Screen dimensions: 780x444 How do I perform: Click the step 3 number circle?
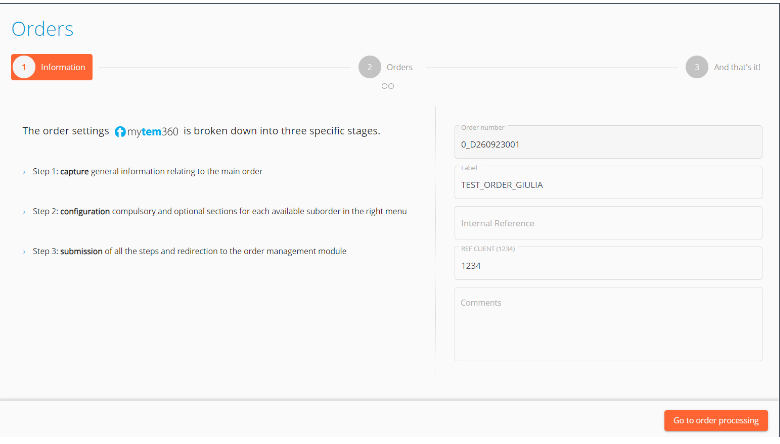pos(696,67)
